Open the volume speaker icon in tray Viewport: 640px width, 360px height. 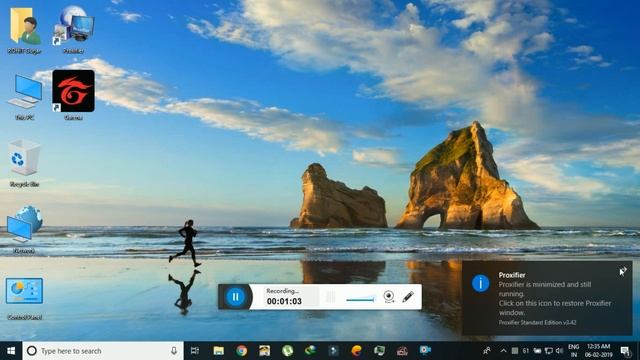click(x=560, y=351)
